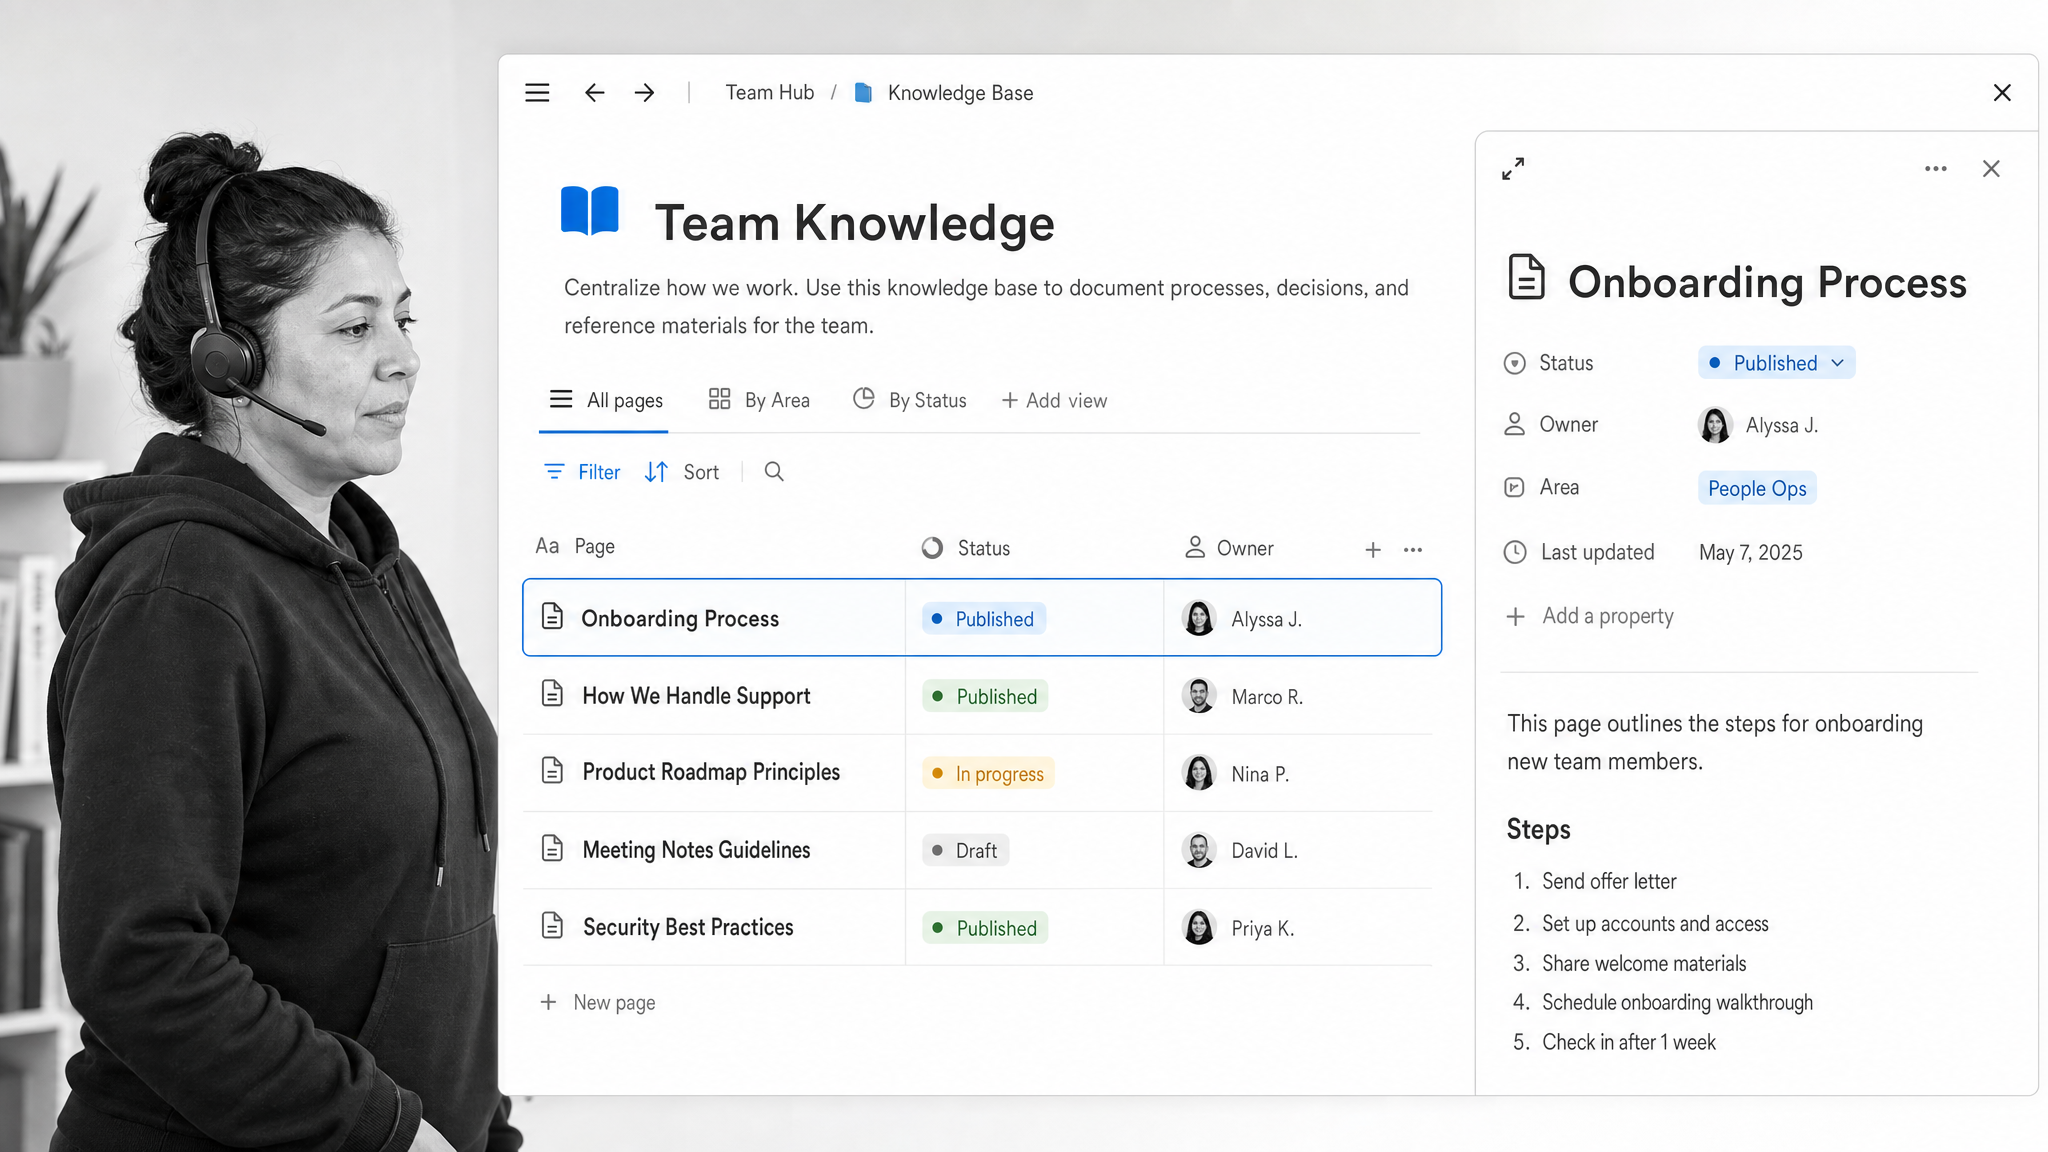Click the Onboarding Process panel title
Viewport: 2048px width, 1152px height.
pos(1767,282)
